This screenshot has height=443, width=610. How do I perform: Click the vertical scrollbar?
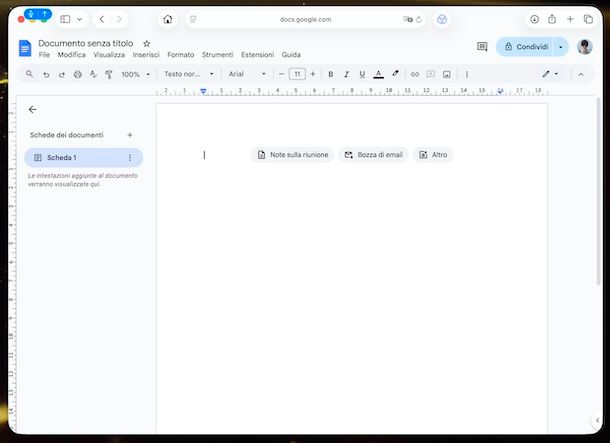coord(598,191)
